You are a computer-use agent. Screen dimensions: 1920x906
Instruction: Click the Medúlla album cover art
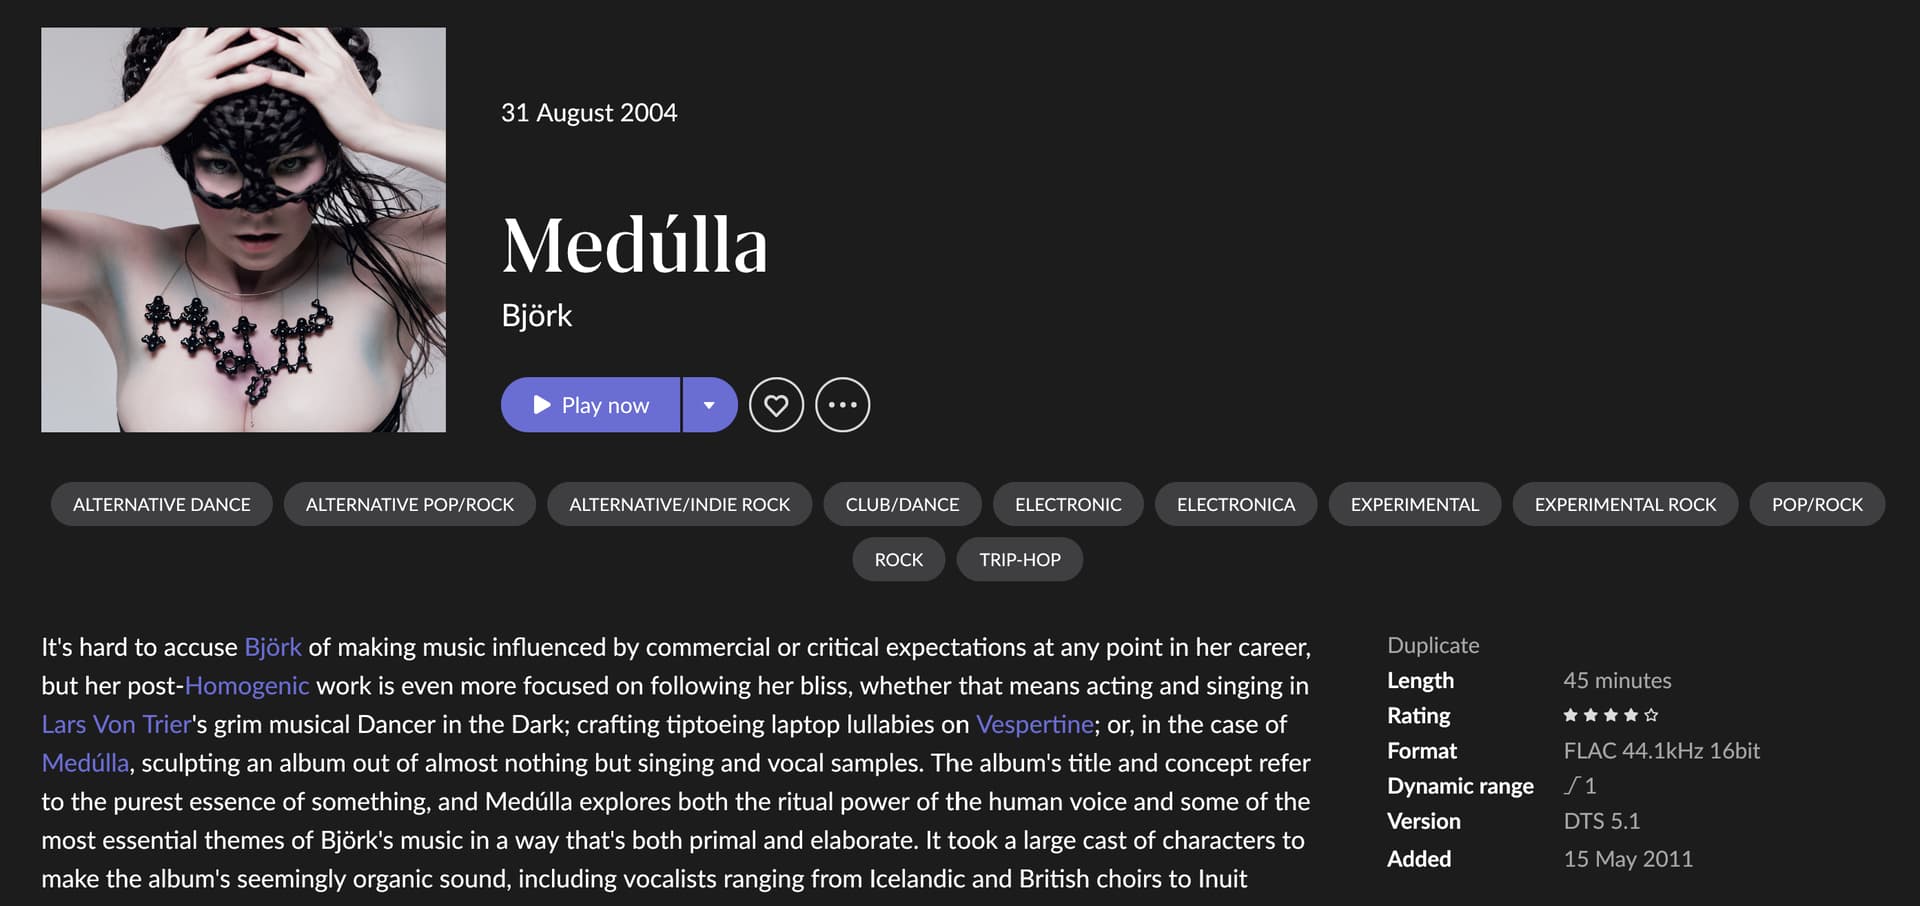243,230
